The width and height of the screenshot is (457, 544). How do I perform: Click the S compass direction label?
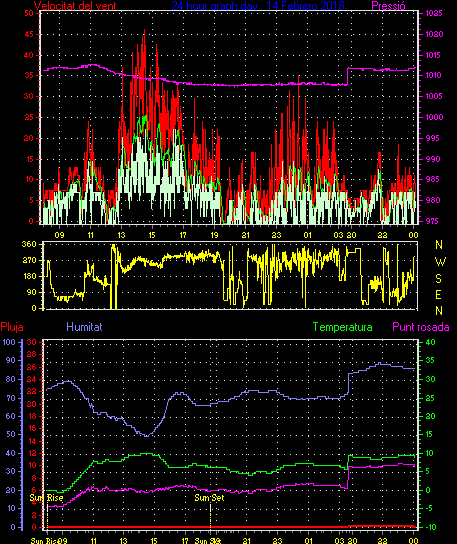pyautogui.click(x=439, y=278)
